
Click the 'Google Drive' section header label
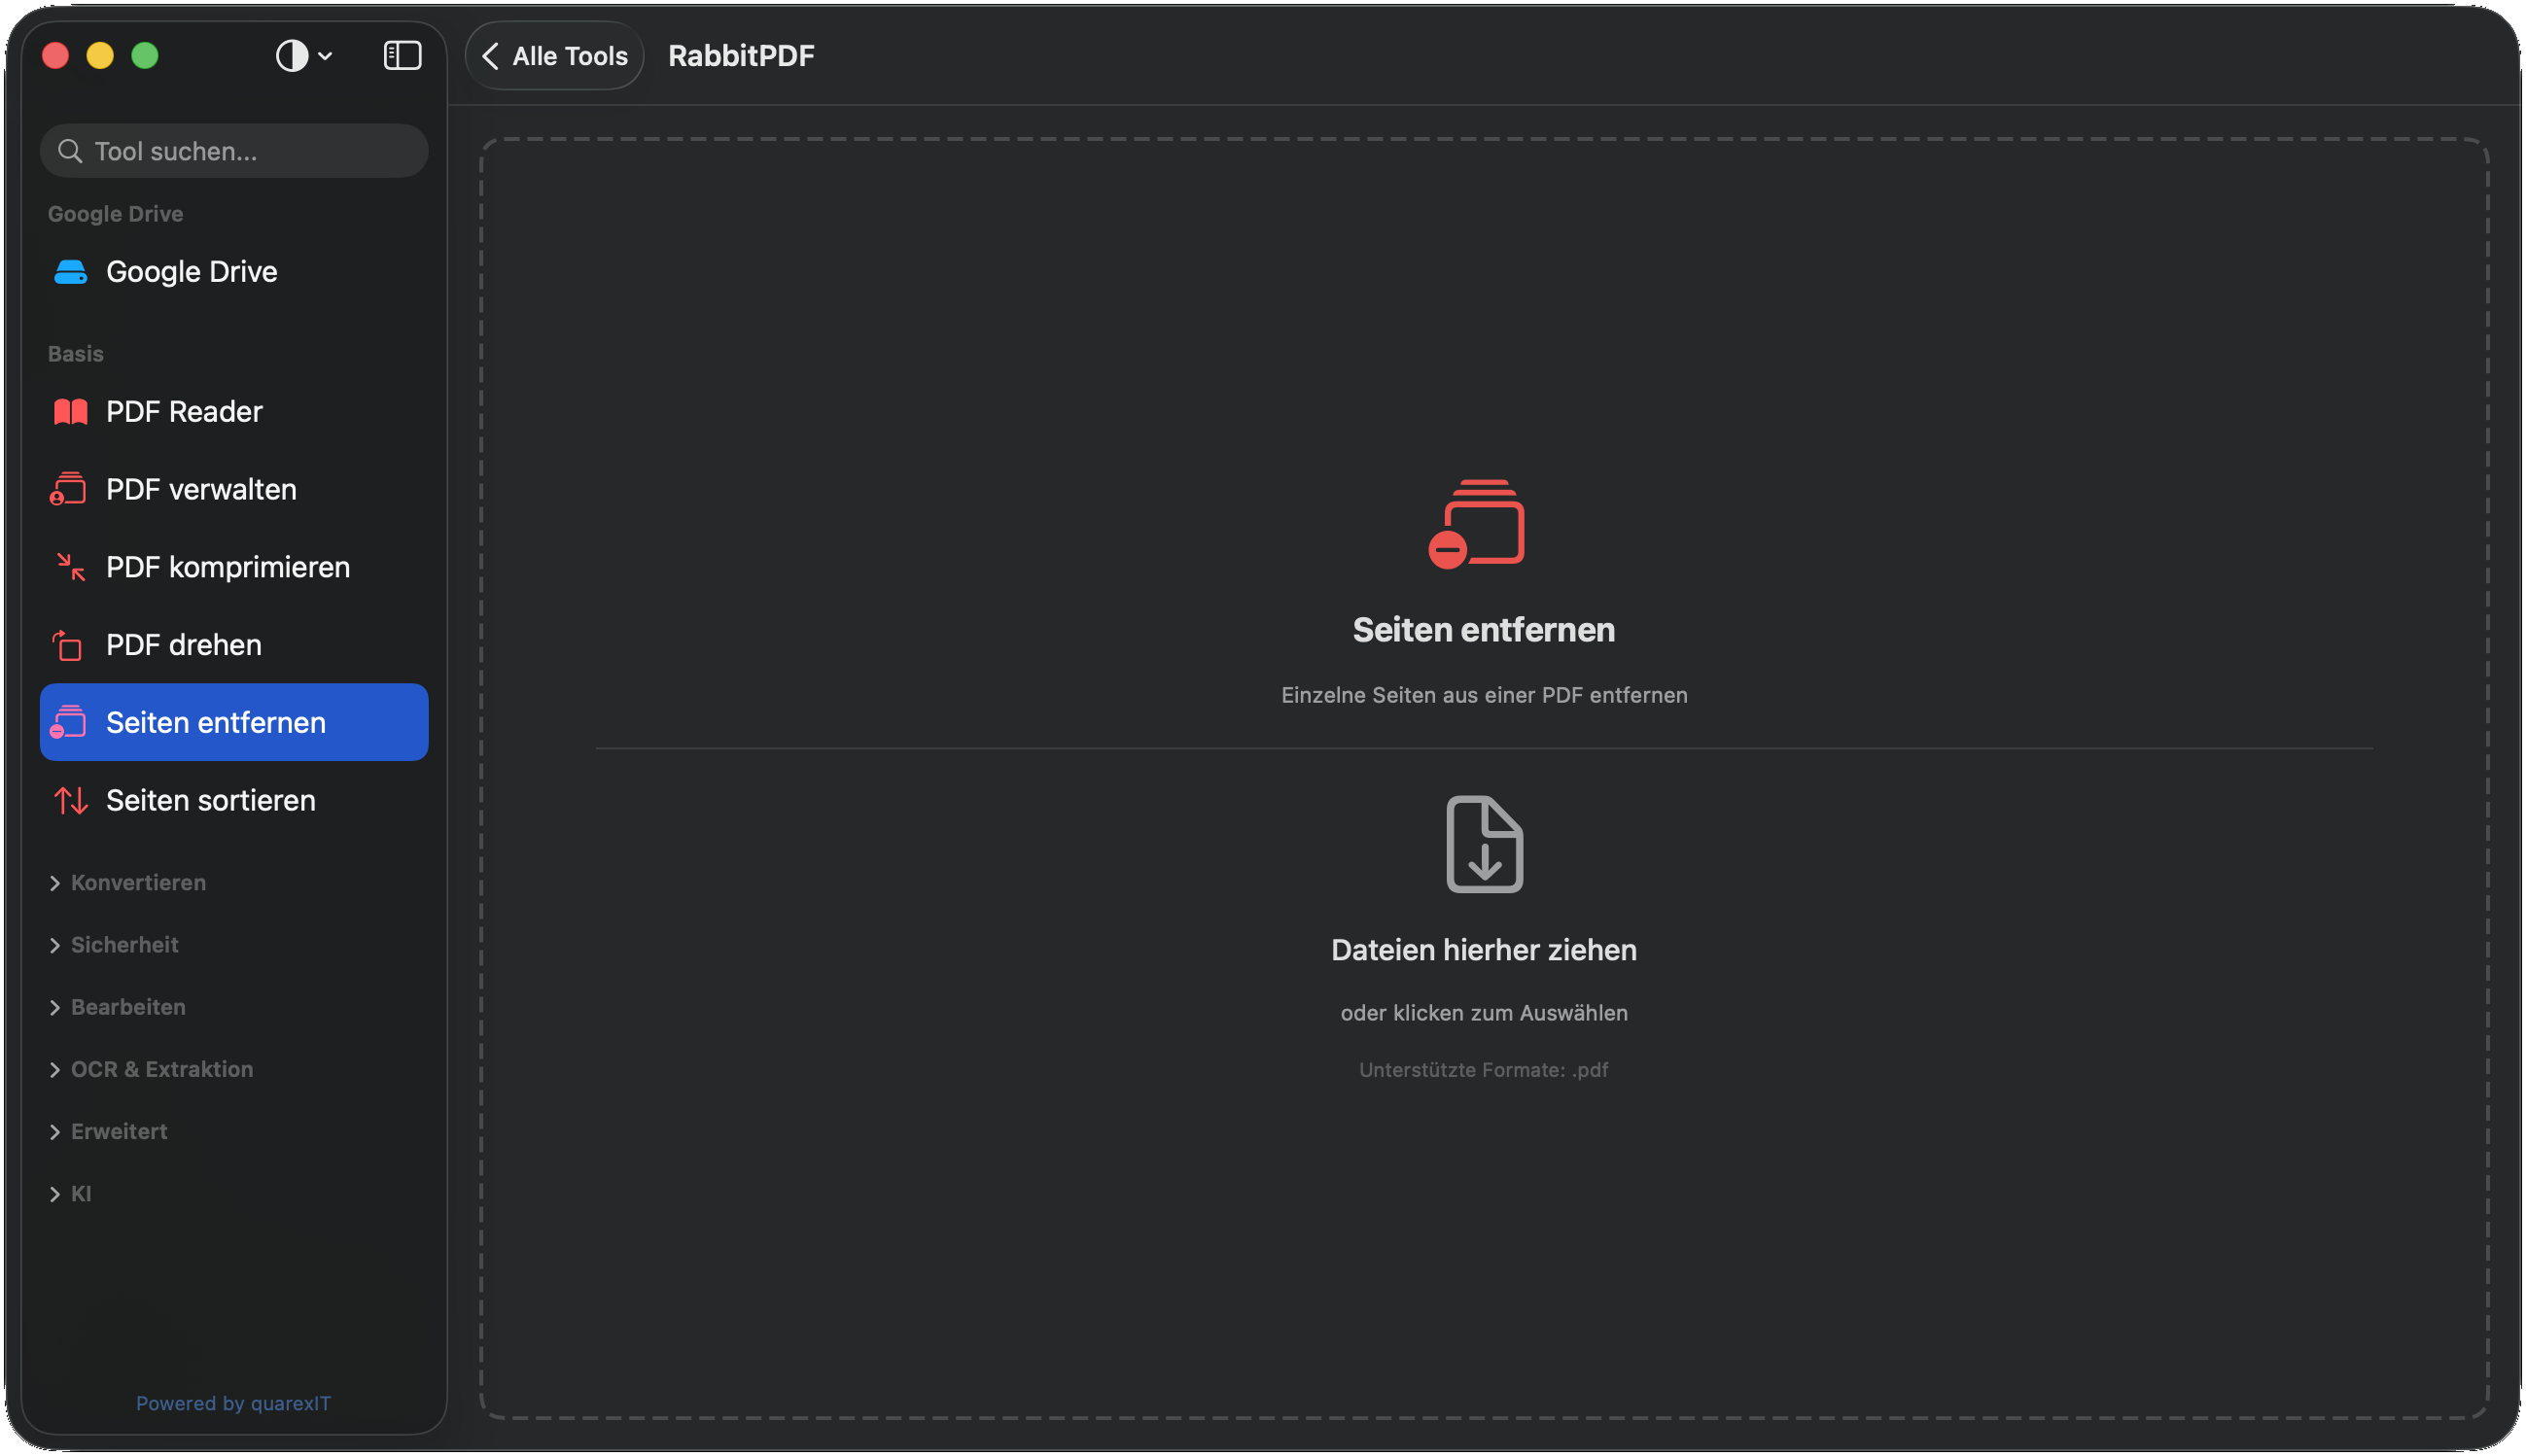pyautogui.click(x=116, y=214)
